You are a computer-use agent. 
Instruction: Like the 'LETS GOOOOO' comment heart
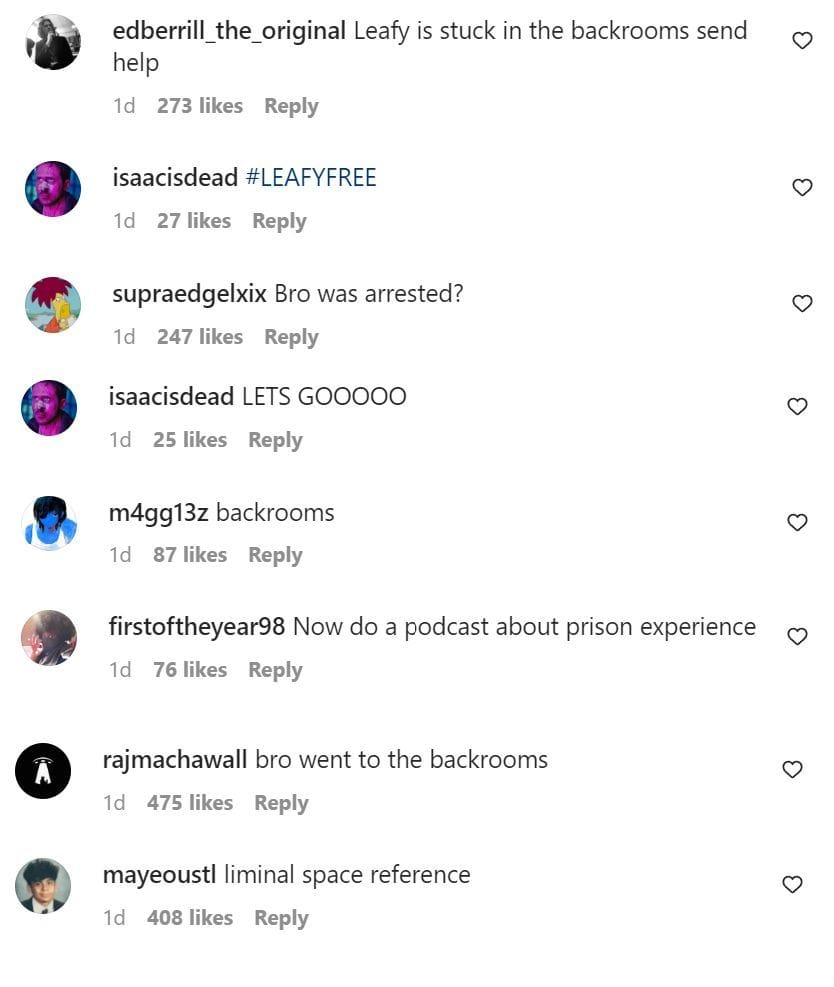797,407
